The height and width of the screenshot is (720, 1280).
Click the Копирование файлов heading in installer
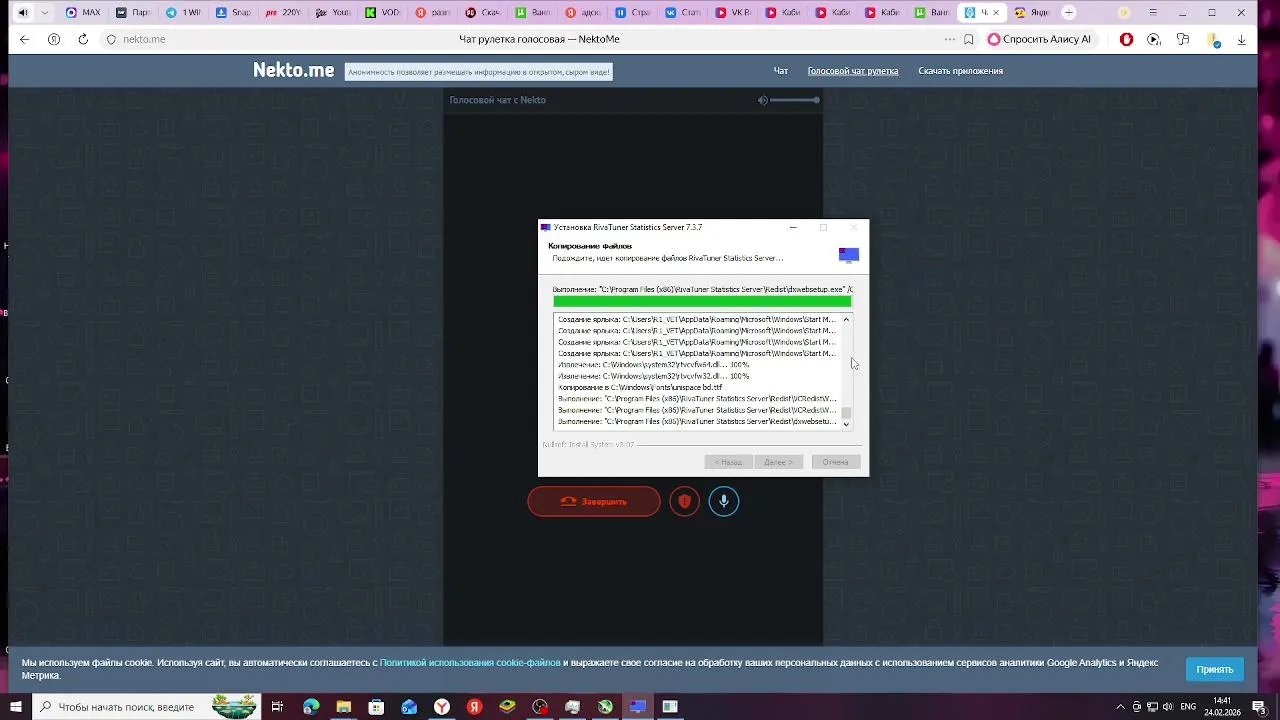tap(590, 246)
